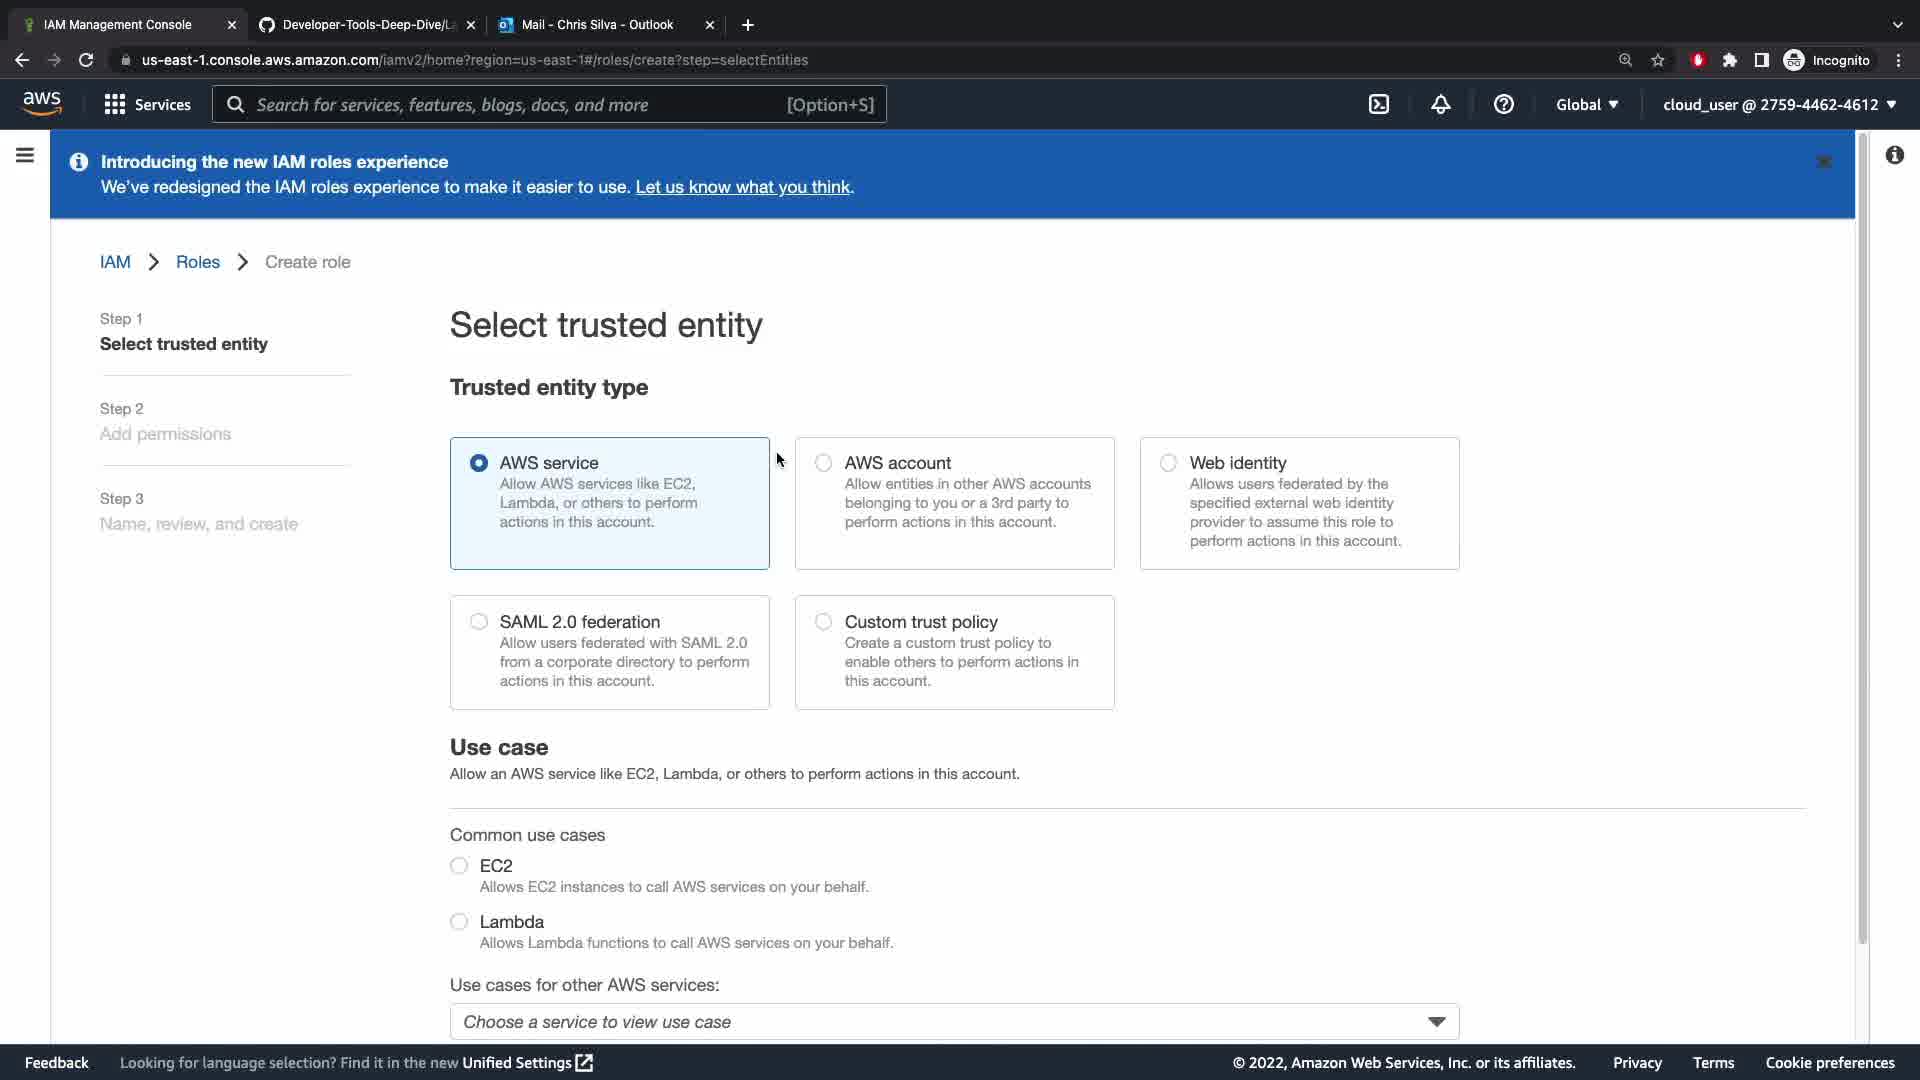Click the Roles breadcrumb link
The width and height of the screenshot is (1920, 1080).
pos(197,262)
